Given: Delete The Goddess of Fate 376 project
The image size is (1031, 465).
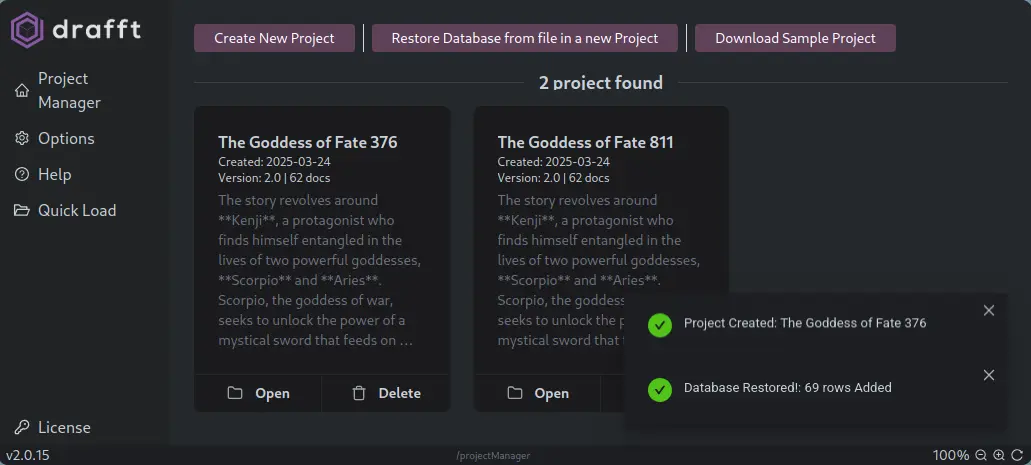Looking at the screenshot, I should pyautogui.click(x=386, y=393).
